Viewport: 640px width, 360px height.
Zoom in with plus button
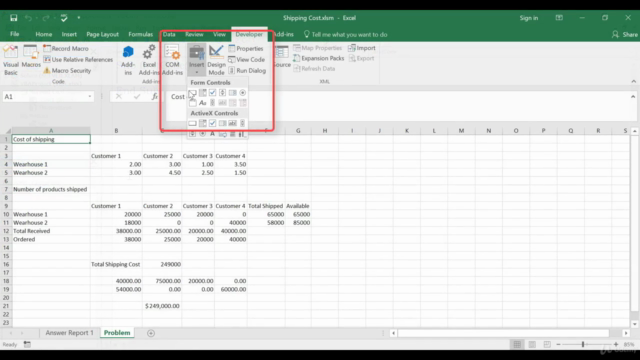coord(616,345)
